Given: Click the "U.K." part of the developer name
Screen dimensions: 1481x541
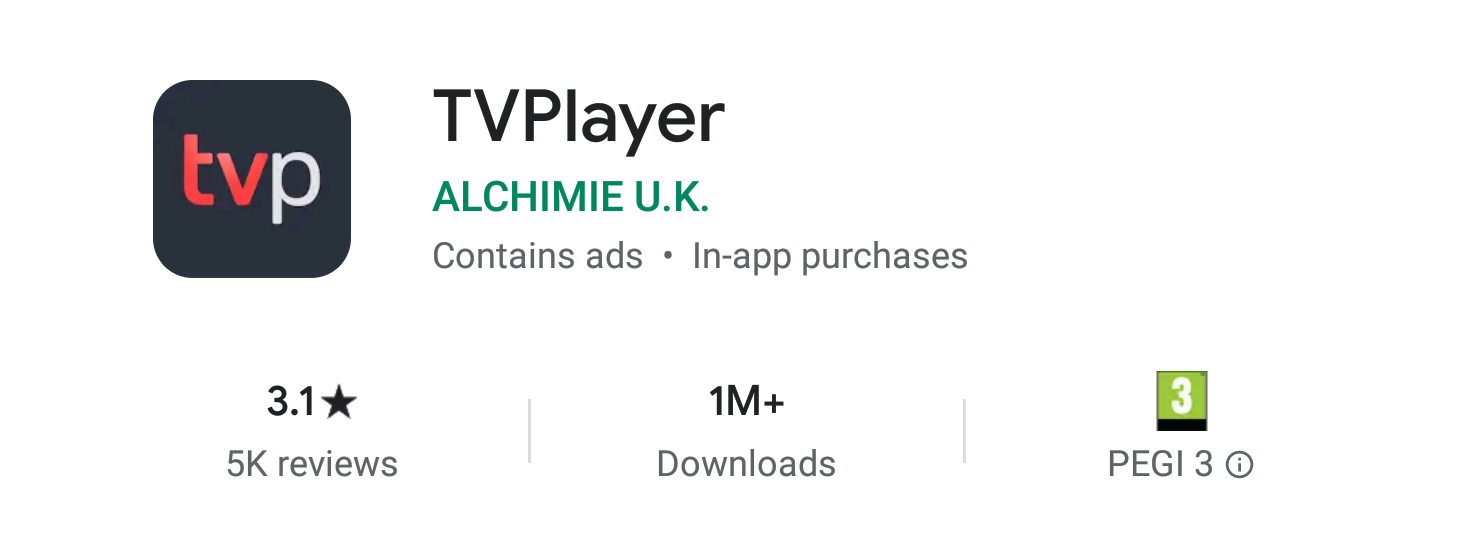Looking at the screenshot, I should [x=672, y=197].
